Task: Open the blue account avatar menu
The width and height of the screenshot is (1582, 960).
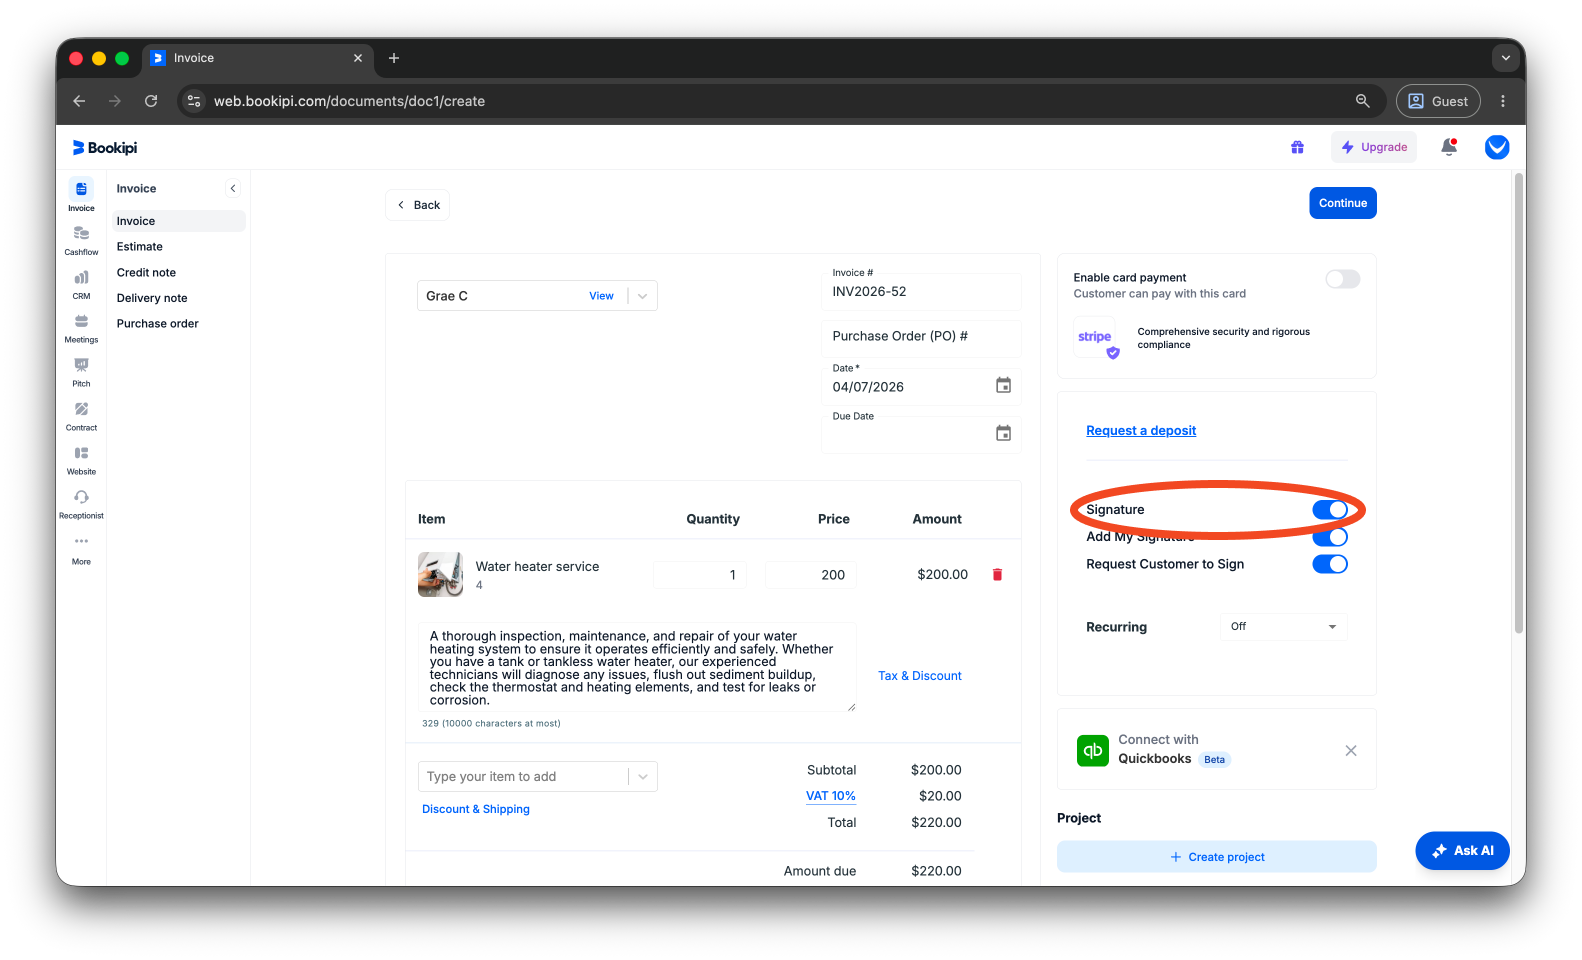Action: point(1497,147)
